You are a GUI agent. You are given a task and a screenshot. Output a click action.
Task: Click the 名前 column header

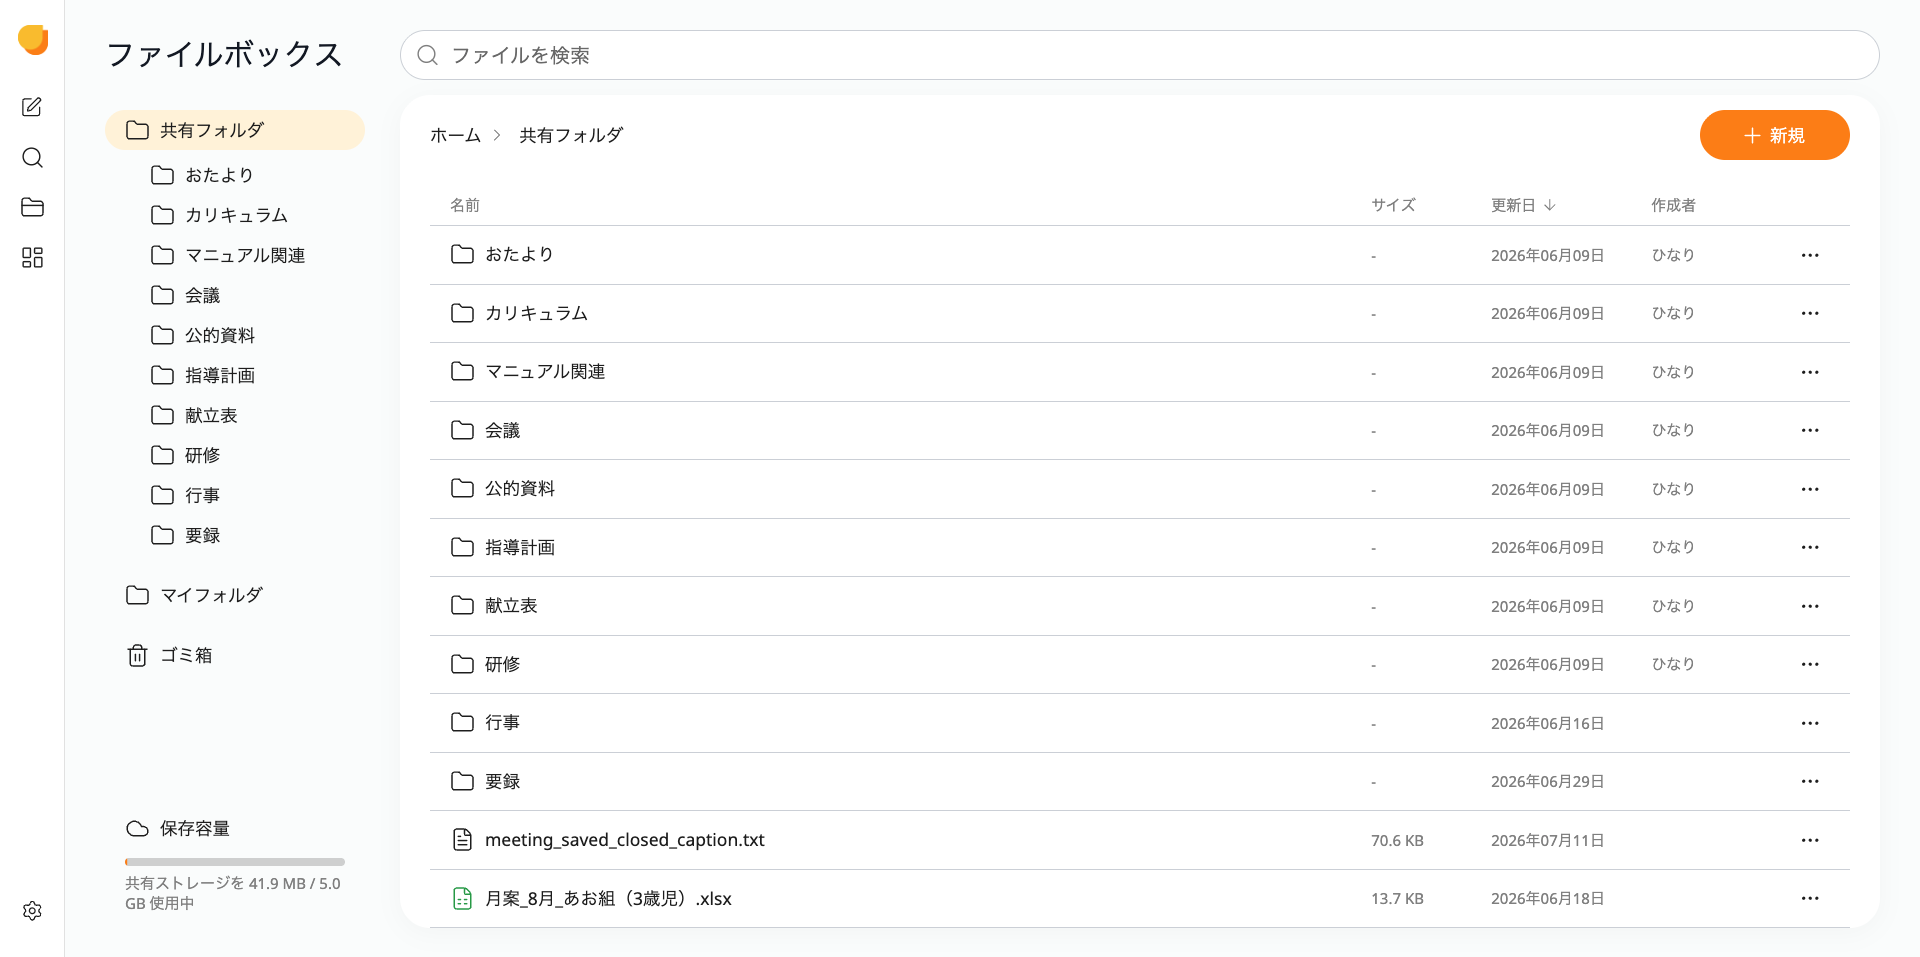click(465, 205)
